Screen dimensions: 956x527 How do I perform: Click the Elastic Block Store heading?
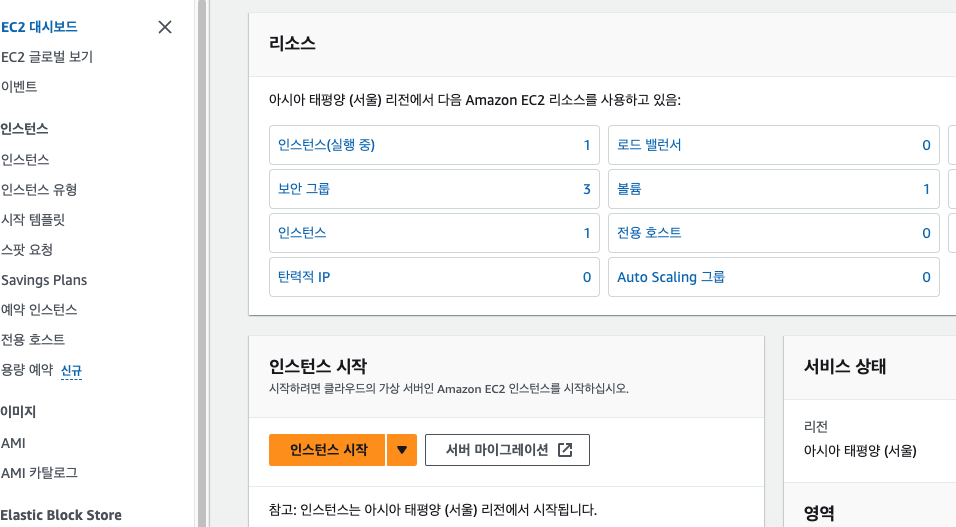pos(61,515)
